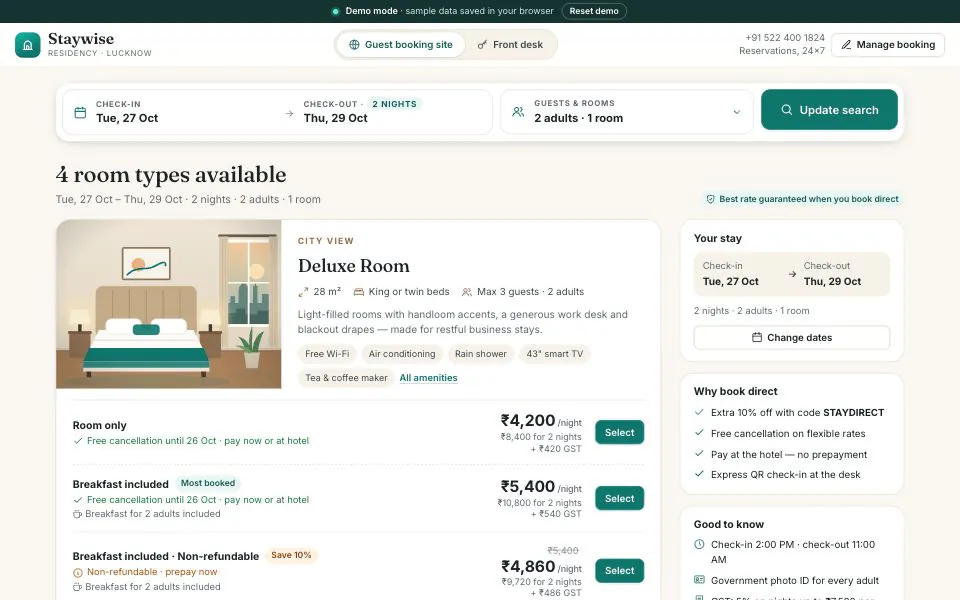This screenshot has width=960, height=600.
Task: Click the arrow between Check-in and Check-out in Your stay
Action: 792,274
